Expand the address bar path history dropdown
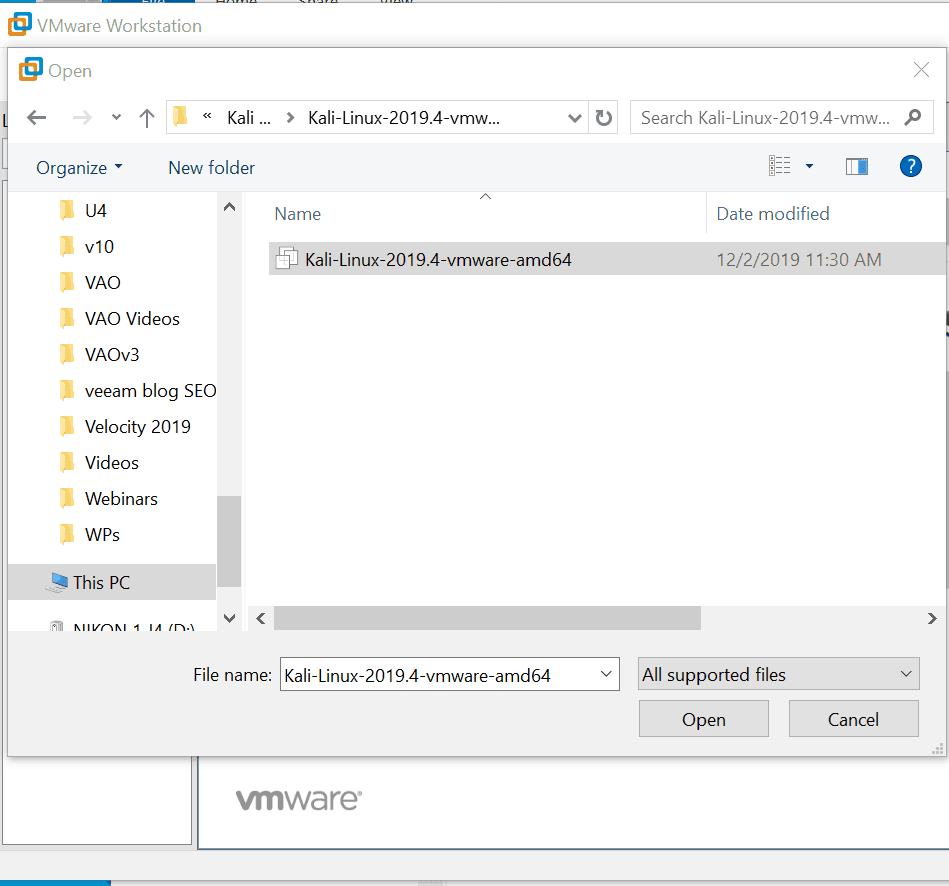The image size is (949, 886). [574, 117]
